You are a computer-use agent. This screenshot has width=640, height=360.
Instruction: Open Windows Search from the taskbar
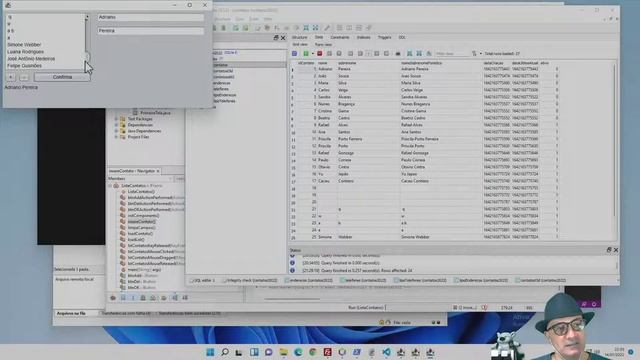coord(225,352)
